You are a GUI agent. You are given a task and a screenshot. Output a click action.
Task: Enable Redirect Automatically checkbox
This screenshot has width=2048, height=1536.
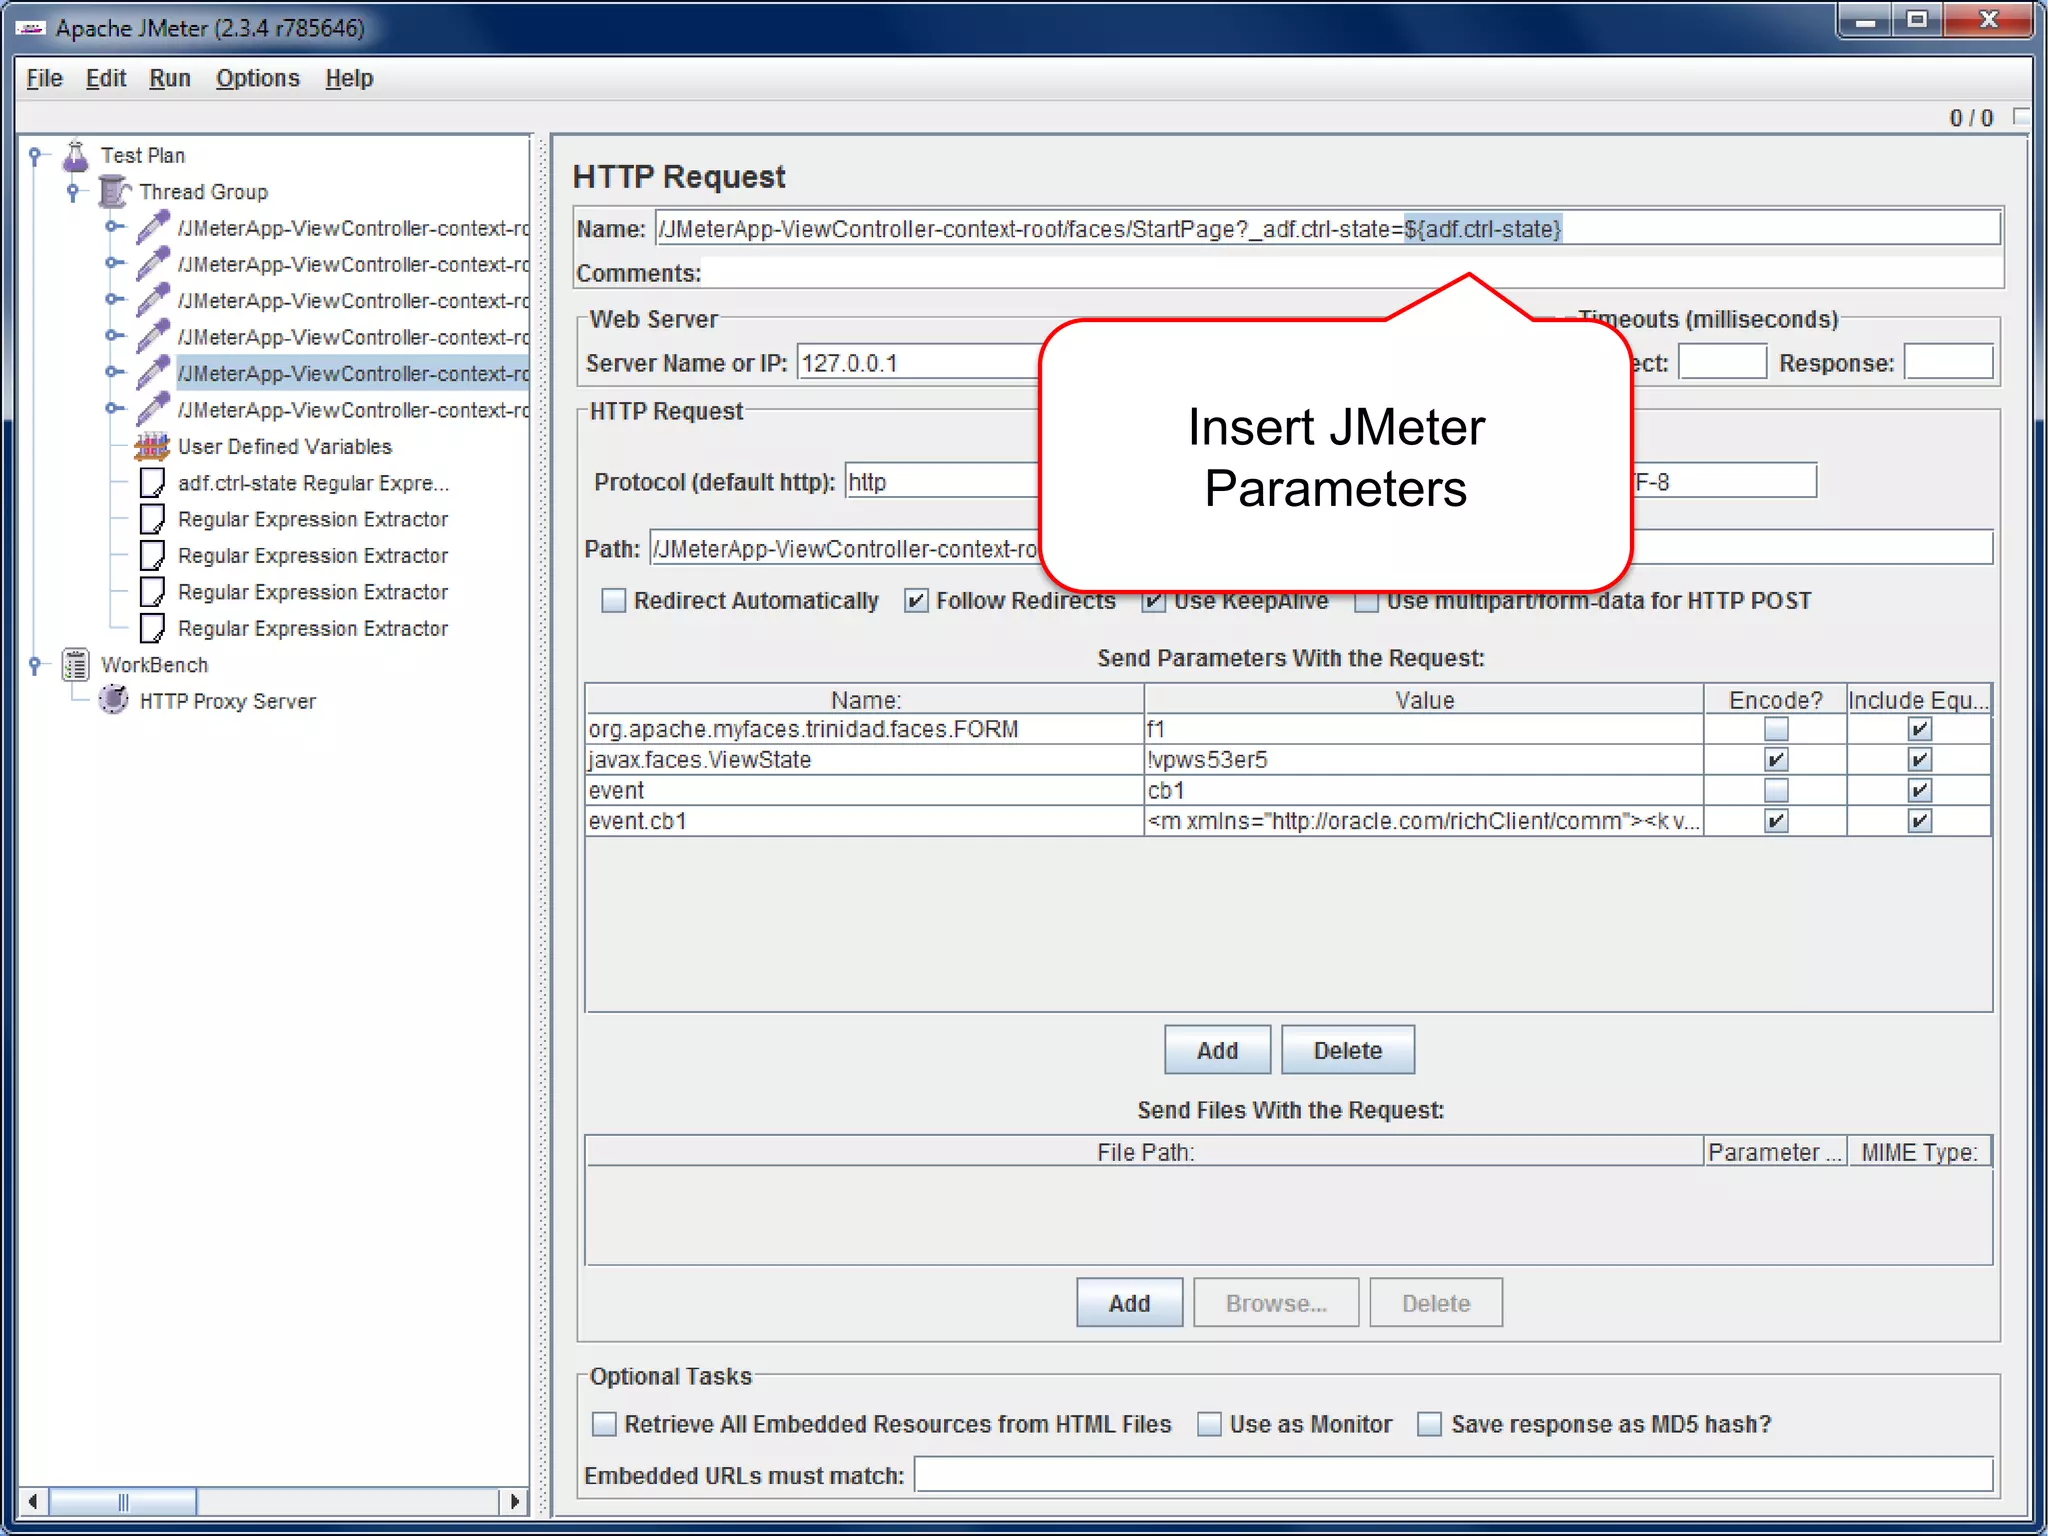[x=613, y=600]
